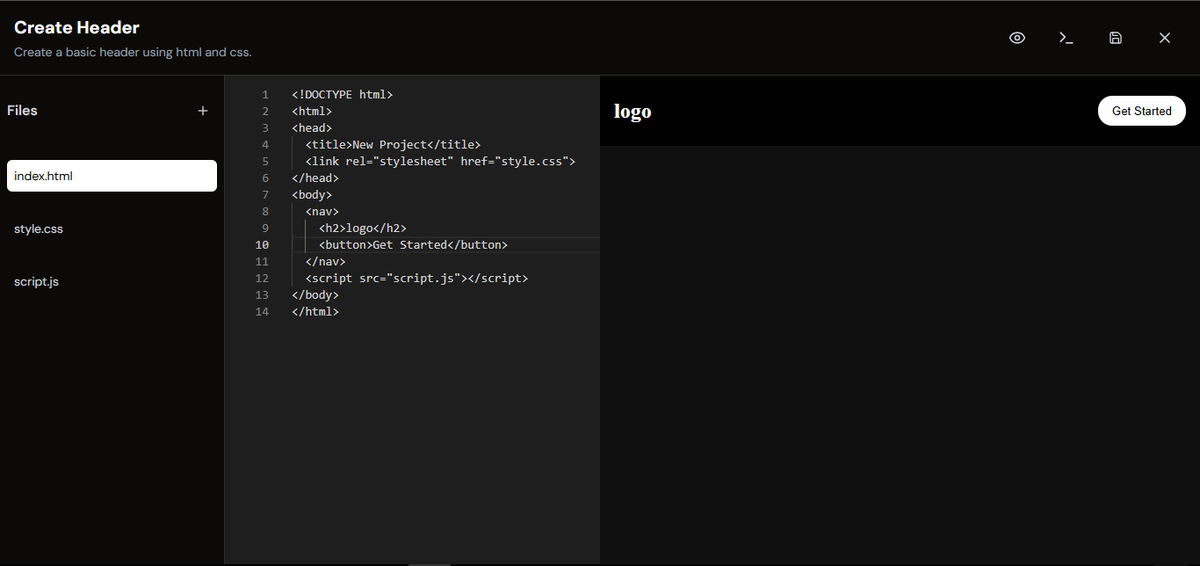Close the Create Header editor
The width and height of the screenshot is (1200, 566).
coord(1164,38)
